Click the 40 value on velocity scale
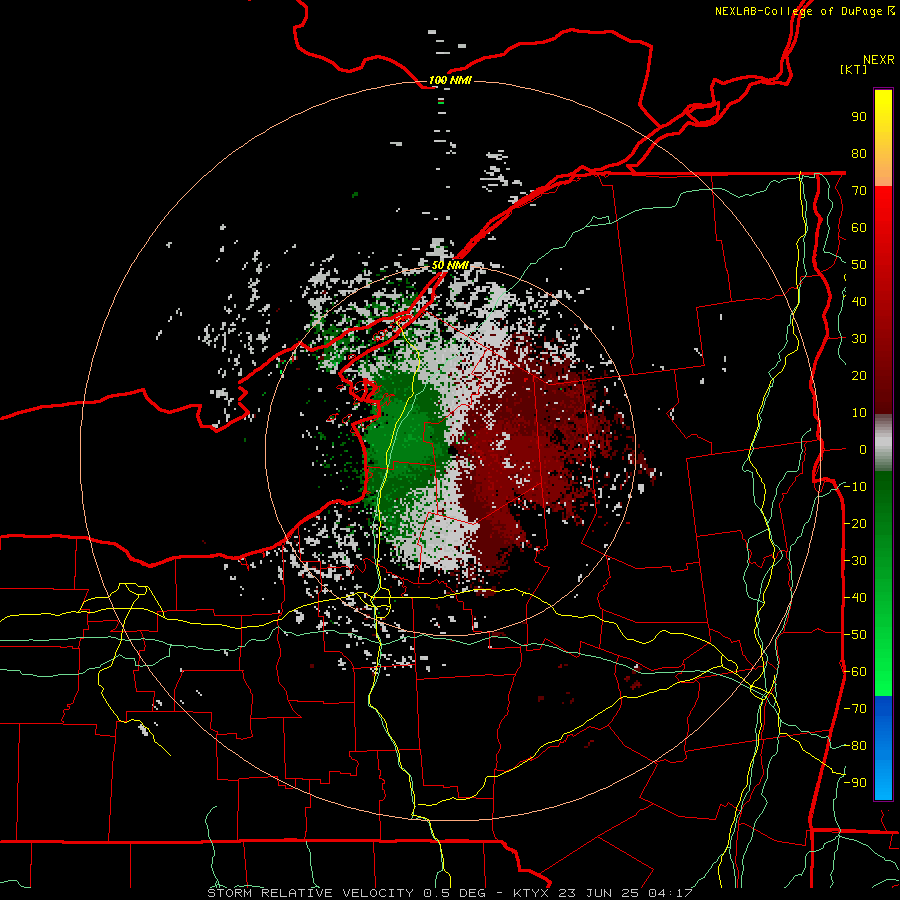900x900 pixels. coord(859,301)
